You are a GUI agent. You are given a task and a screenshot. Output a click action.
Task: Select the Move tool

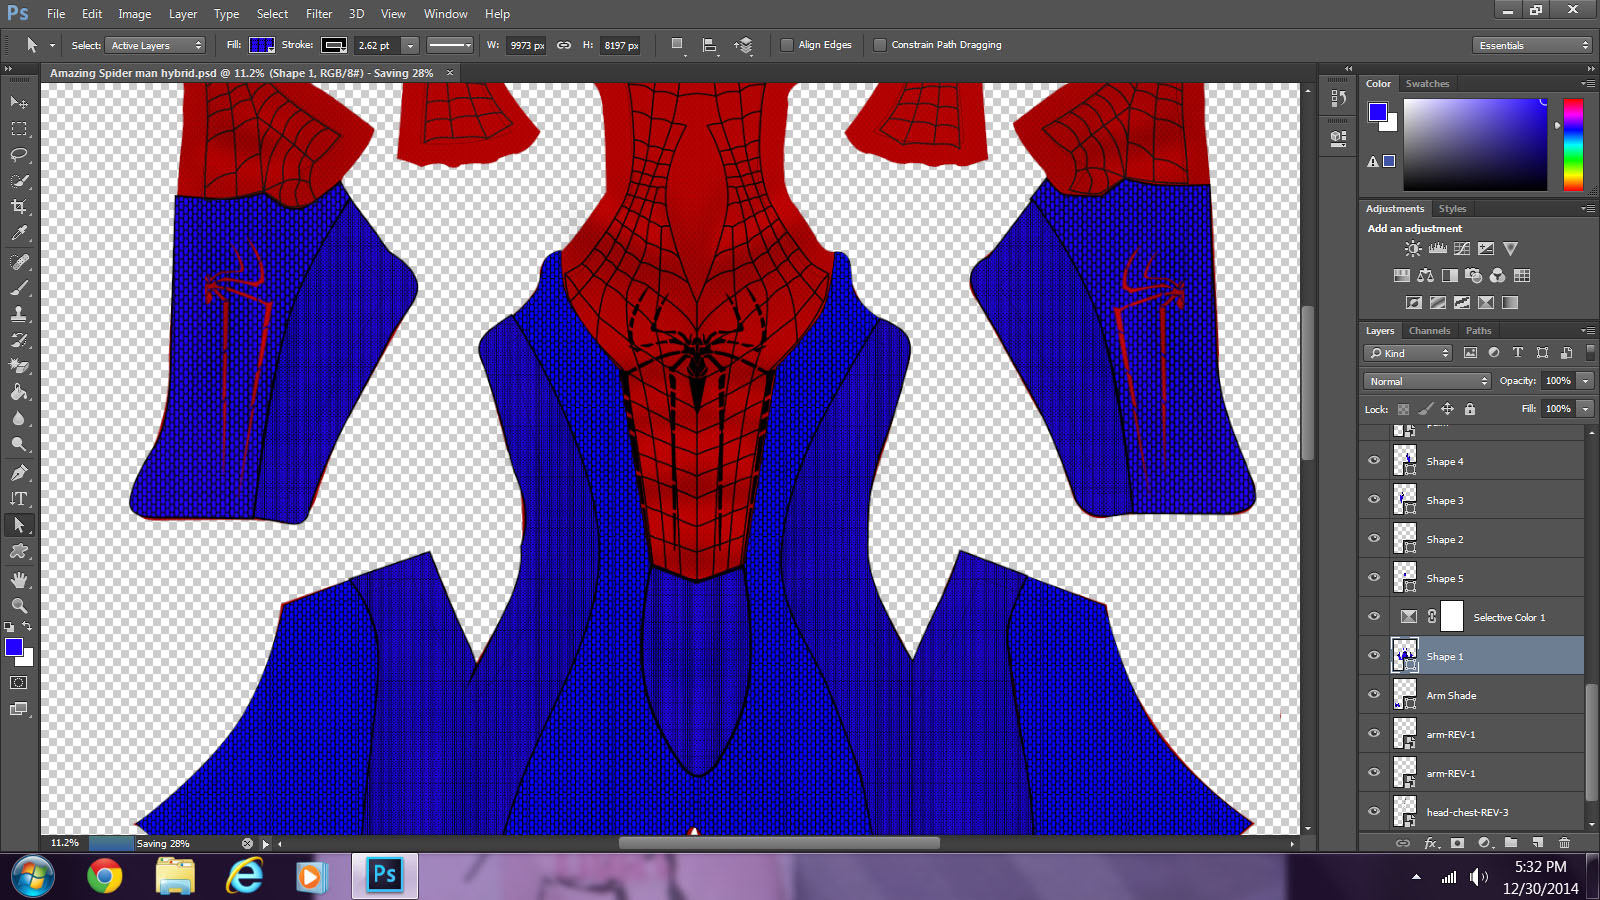19,102
